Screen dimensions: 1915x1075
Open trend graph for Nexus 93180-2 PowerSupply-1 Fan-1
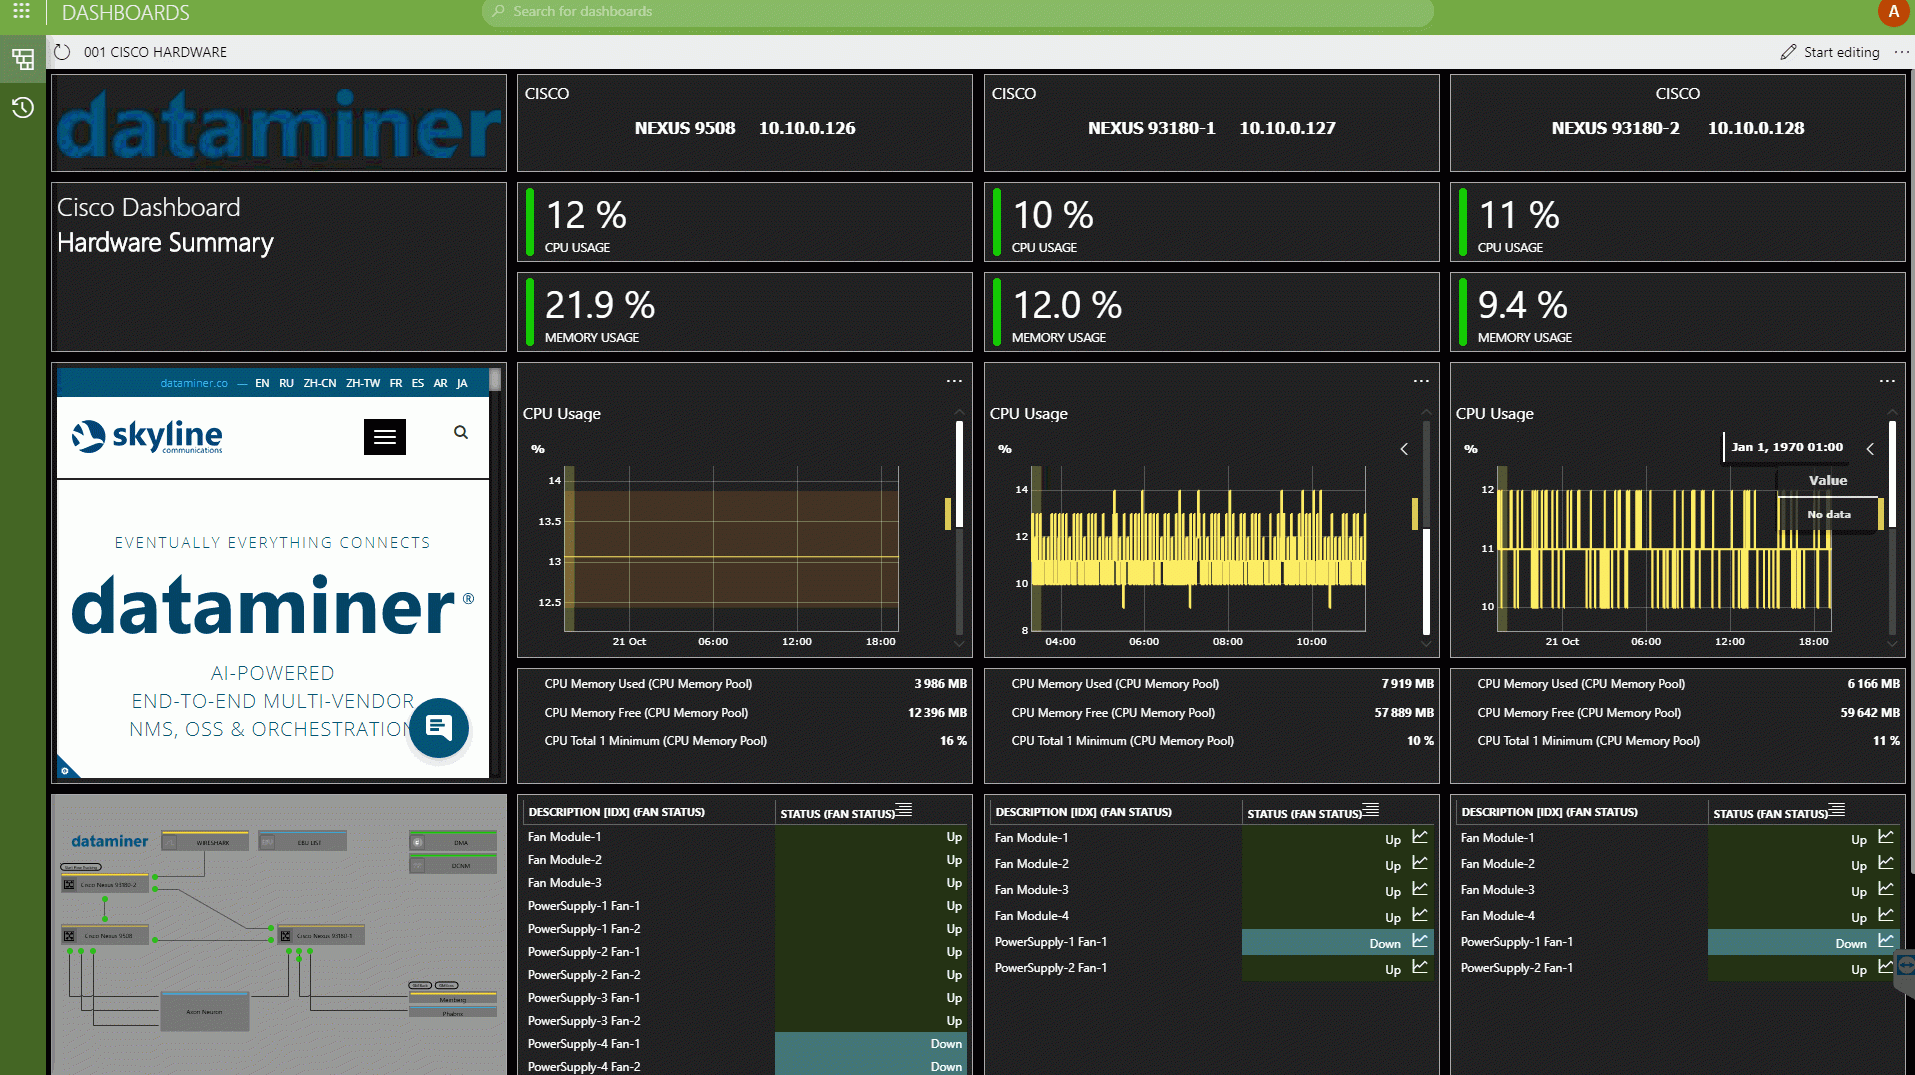pyautogui.click(x=1886, y=940)
